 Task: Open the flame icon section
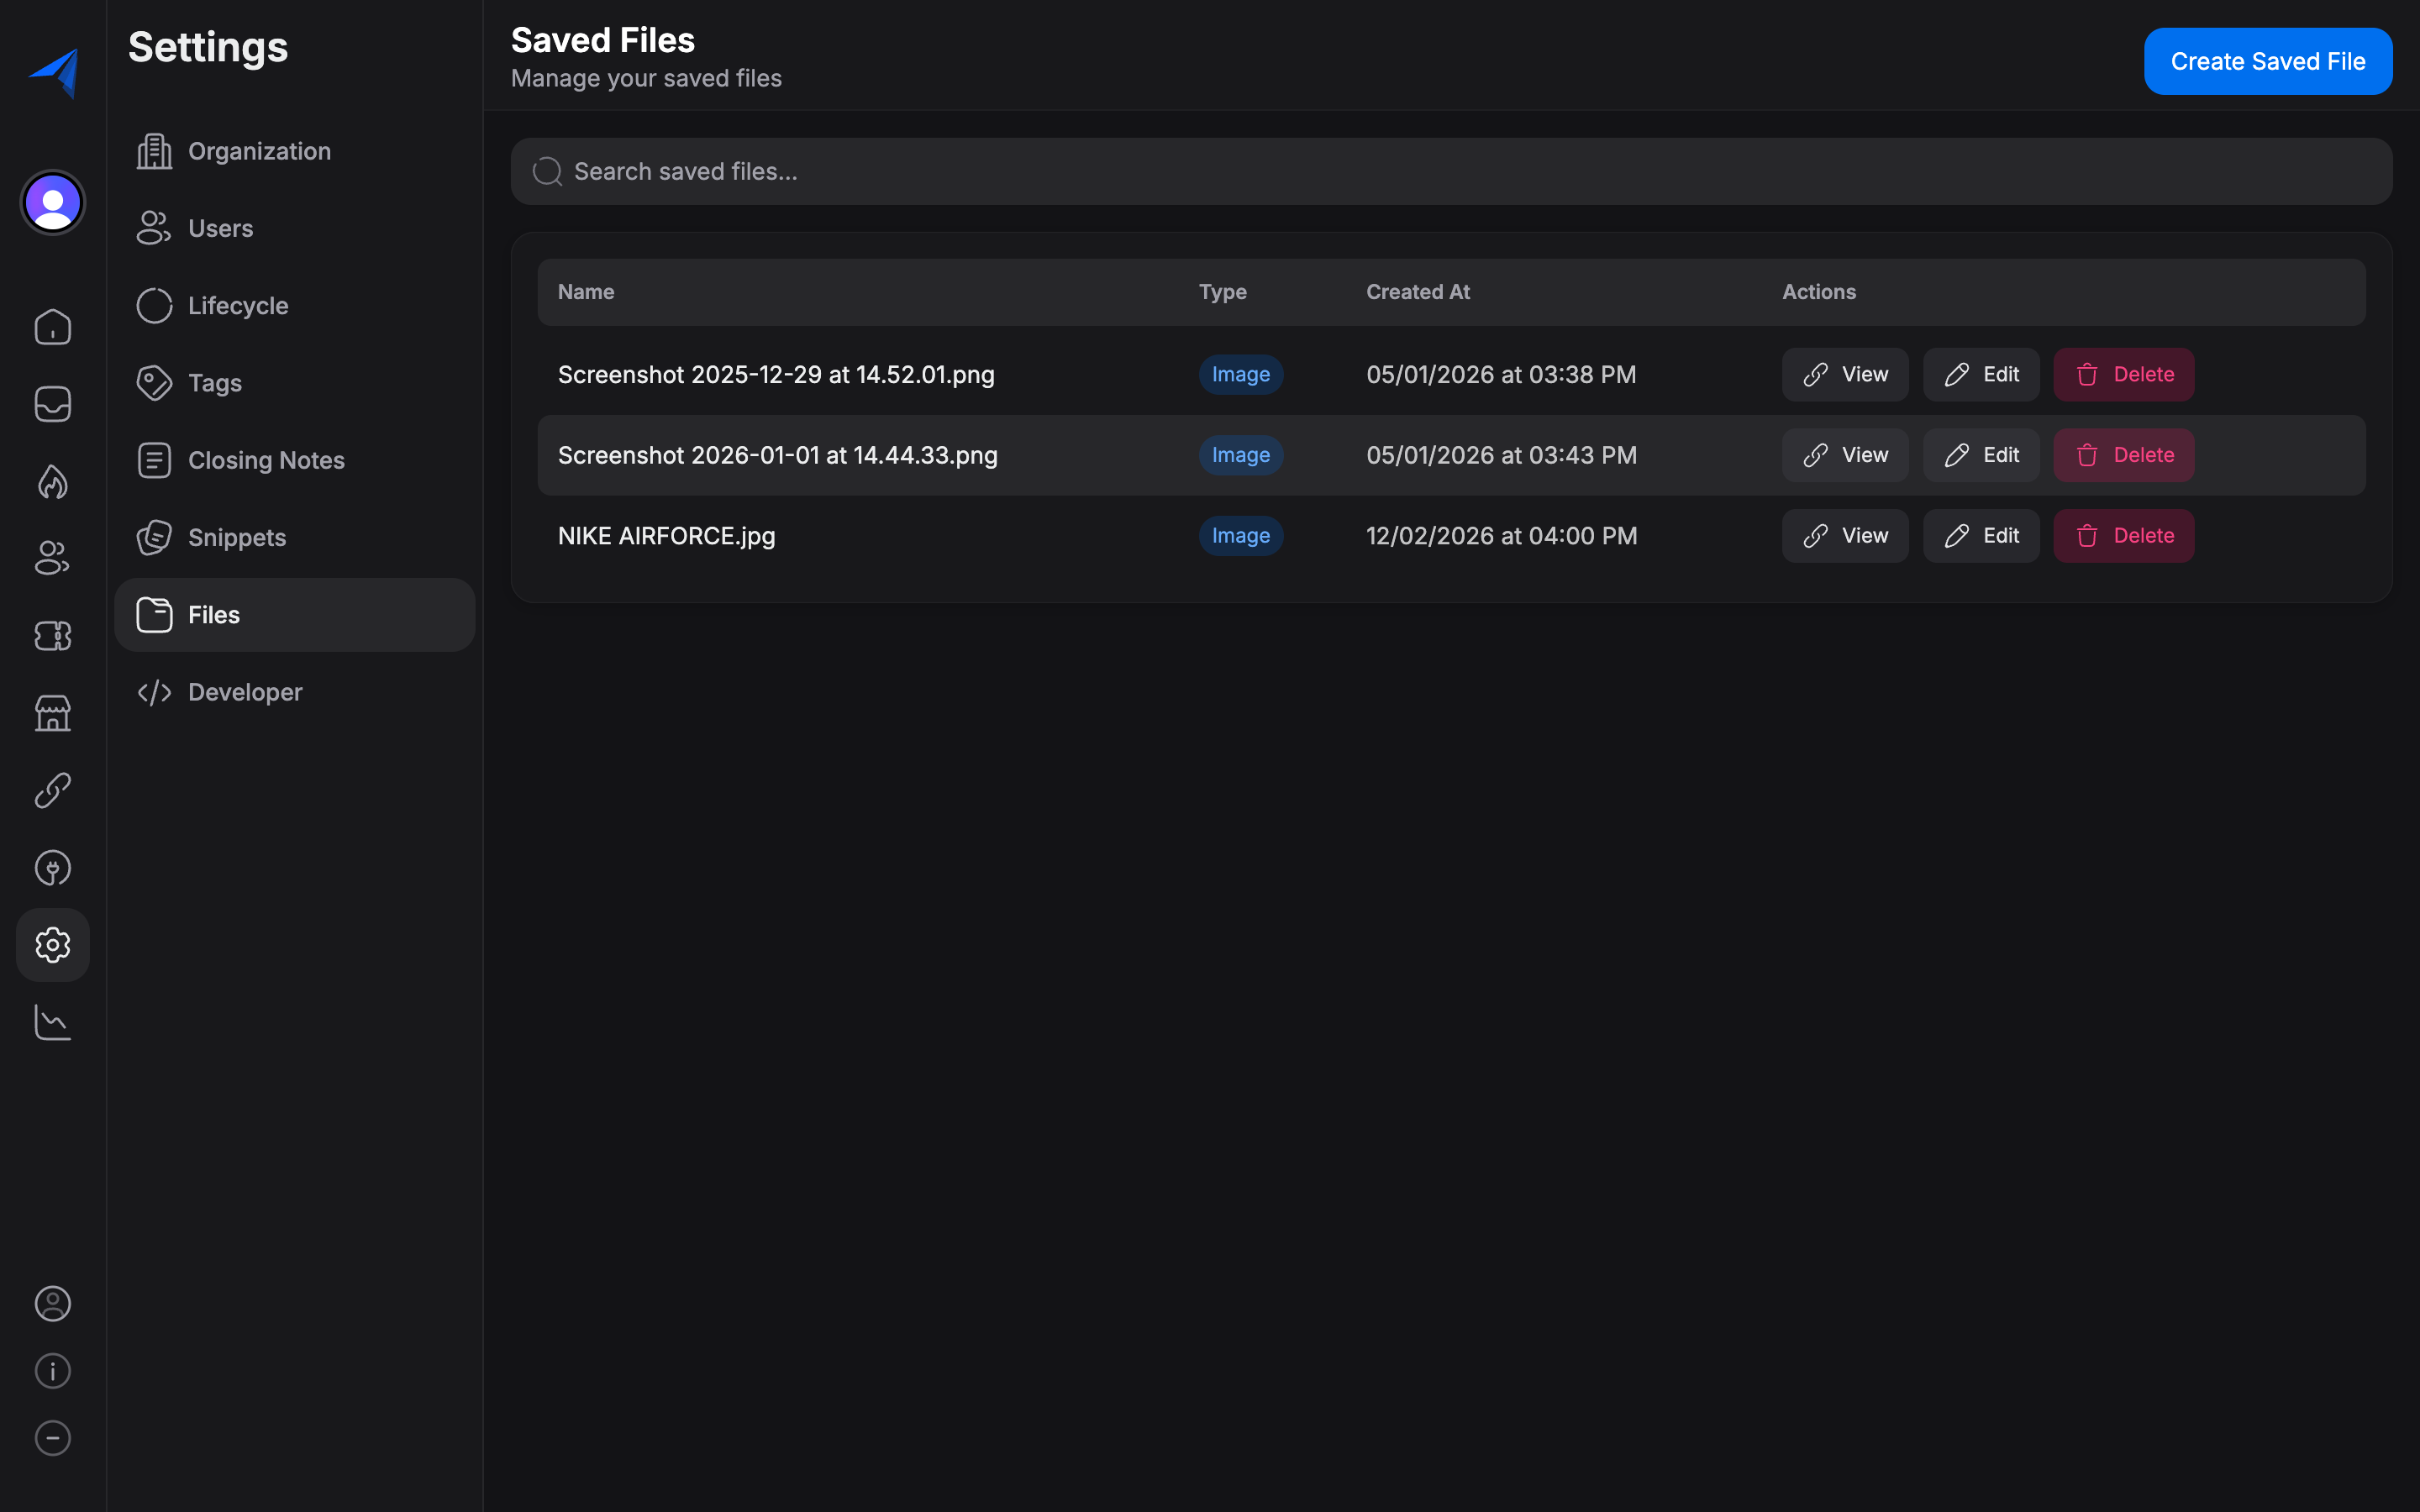pyautogui.click(x=52, y=481)
